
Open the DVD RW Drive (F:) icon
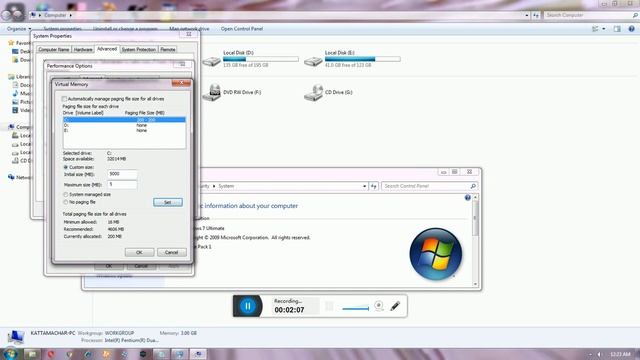pyautogui.click(x=211, y=93)
